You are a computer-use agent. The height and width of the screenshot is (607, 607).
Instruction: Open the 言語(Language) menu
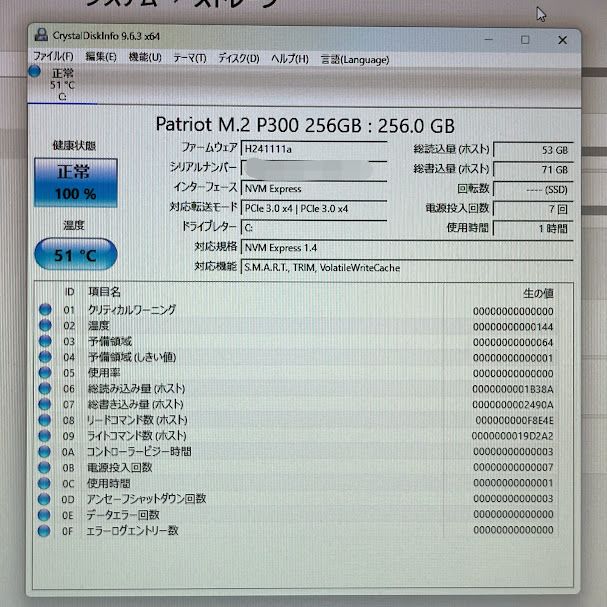[355, 60]
